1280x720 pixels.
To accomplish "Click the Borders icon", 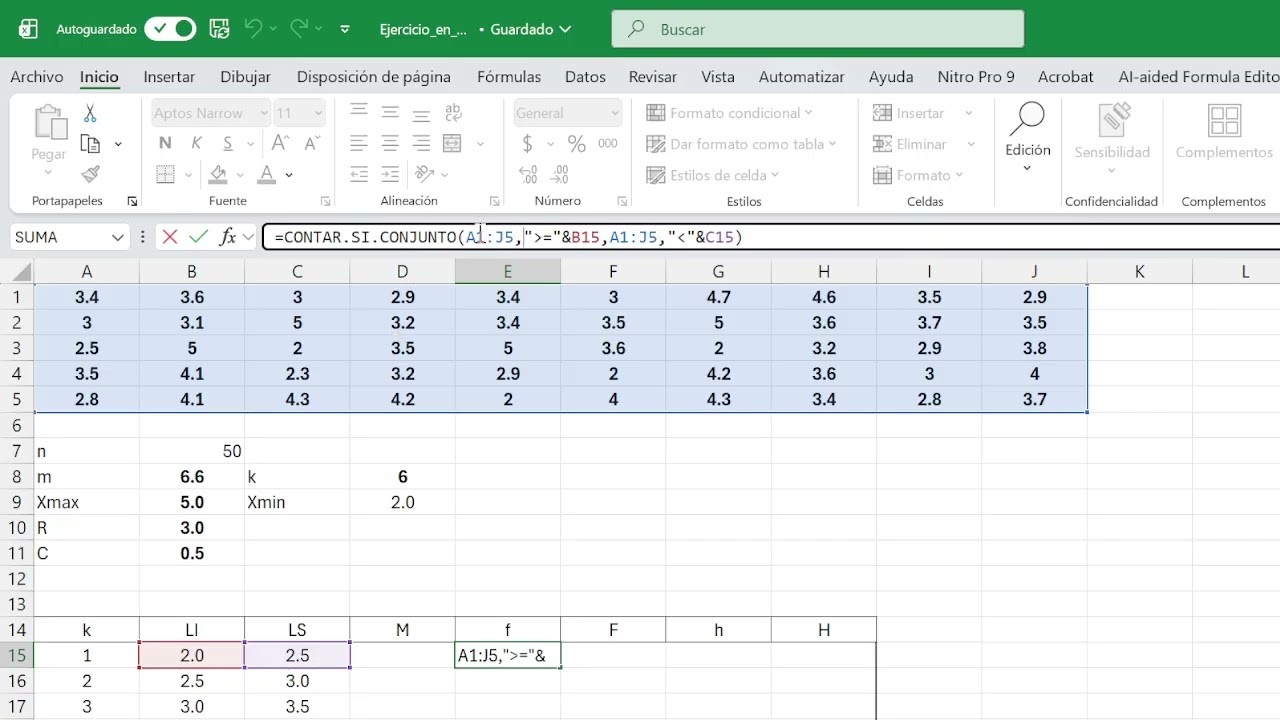I will point(166,175).
